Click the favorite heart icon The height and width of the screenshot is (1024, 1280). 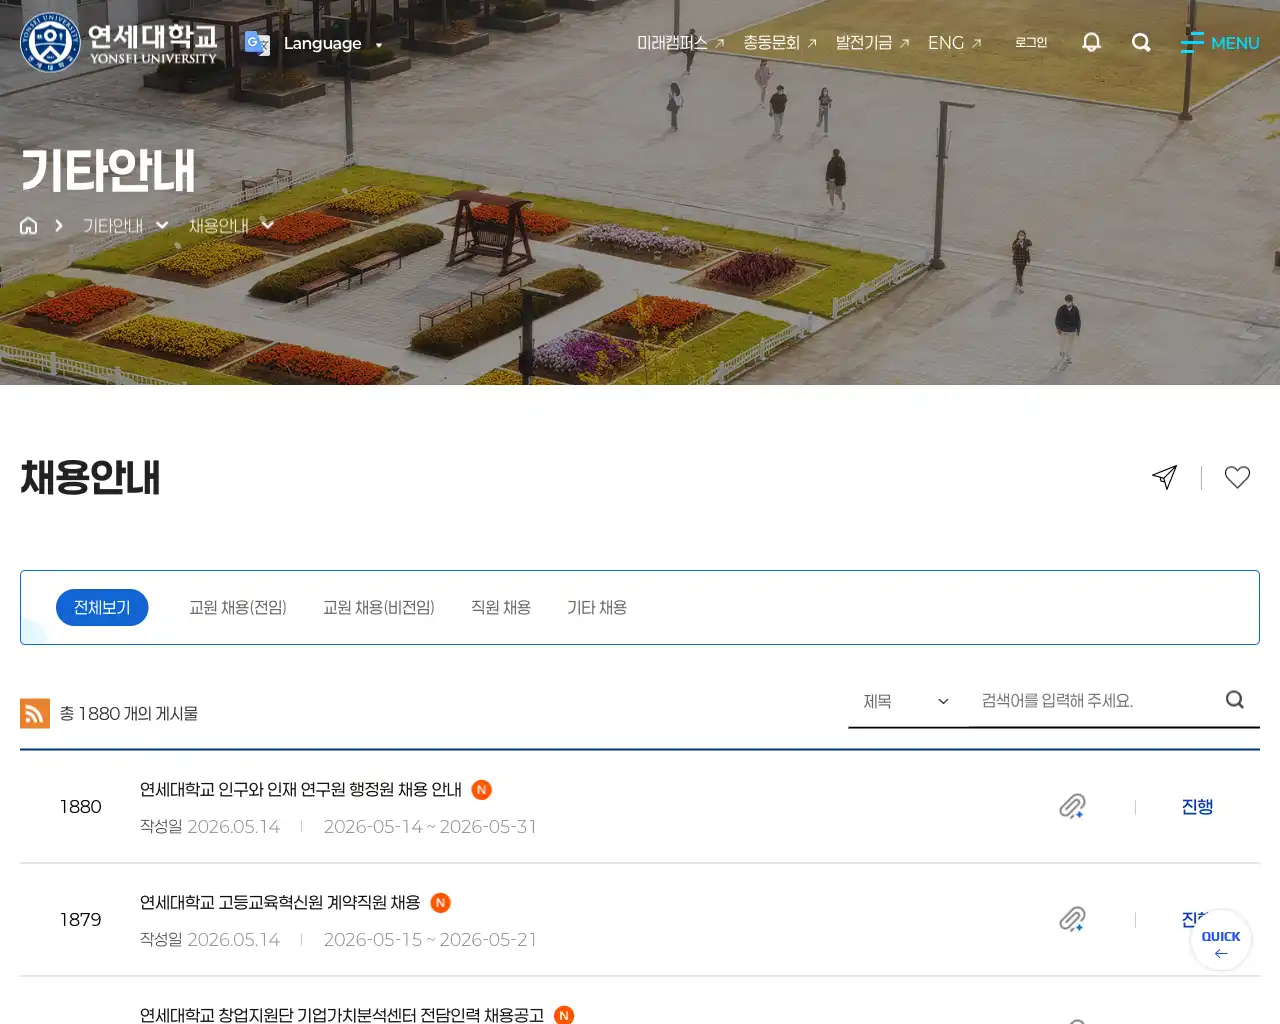click(x=1237, y=477)
